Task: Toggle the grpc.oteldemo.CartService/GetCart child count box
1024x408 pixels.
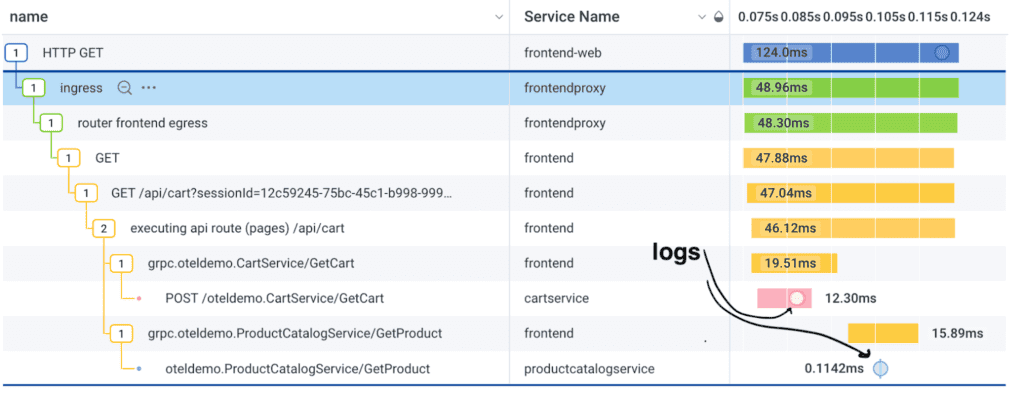Action: pos(120,263)
